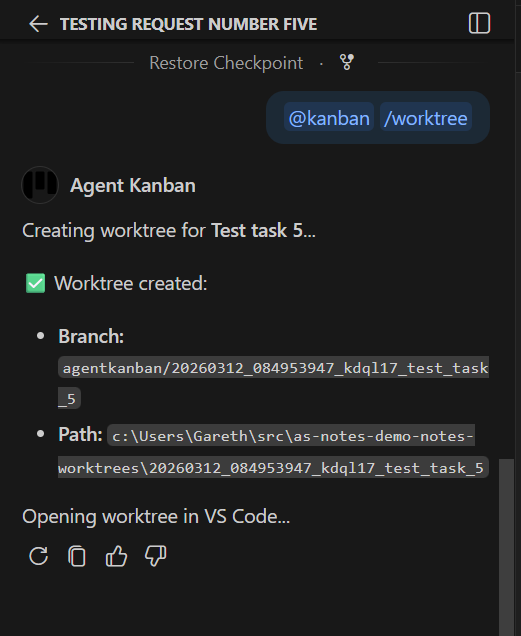Click the Branch: label
Screen dimensions: 521x636
coord(91,336)
